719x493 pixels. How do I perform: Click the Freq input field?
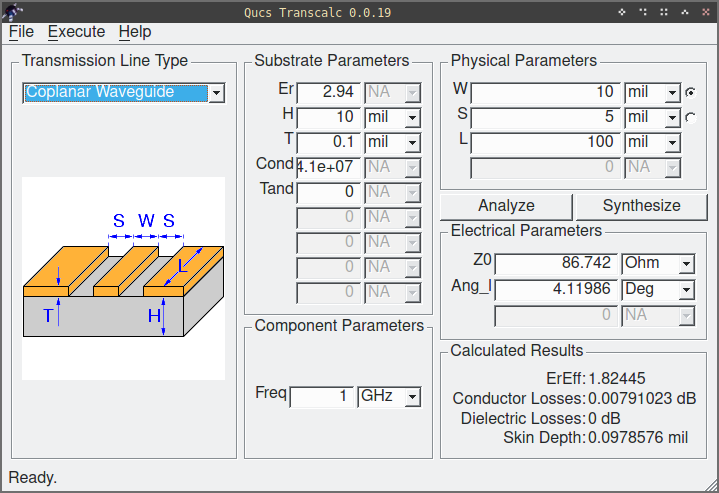tap(321, 396)
